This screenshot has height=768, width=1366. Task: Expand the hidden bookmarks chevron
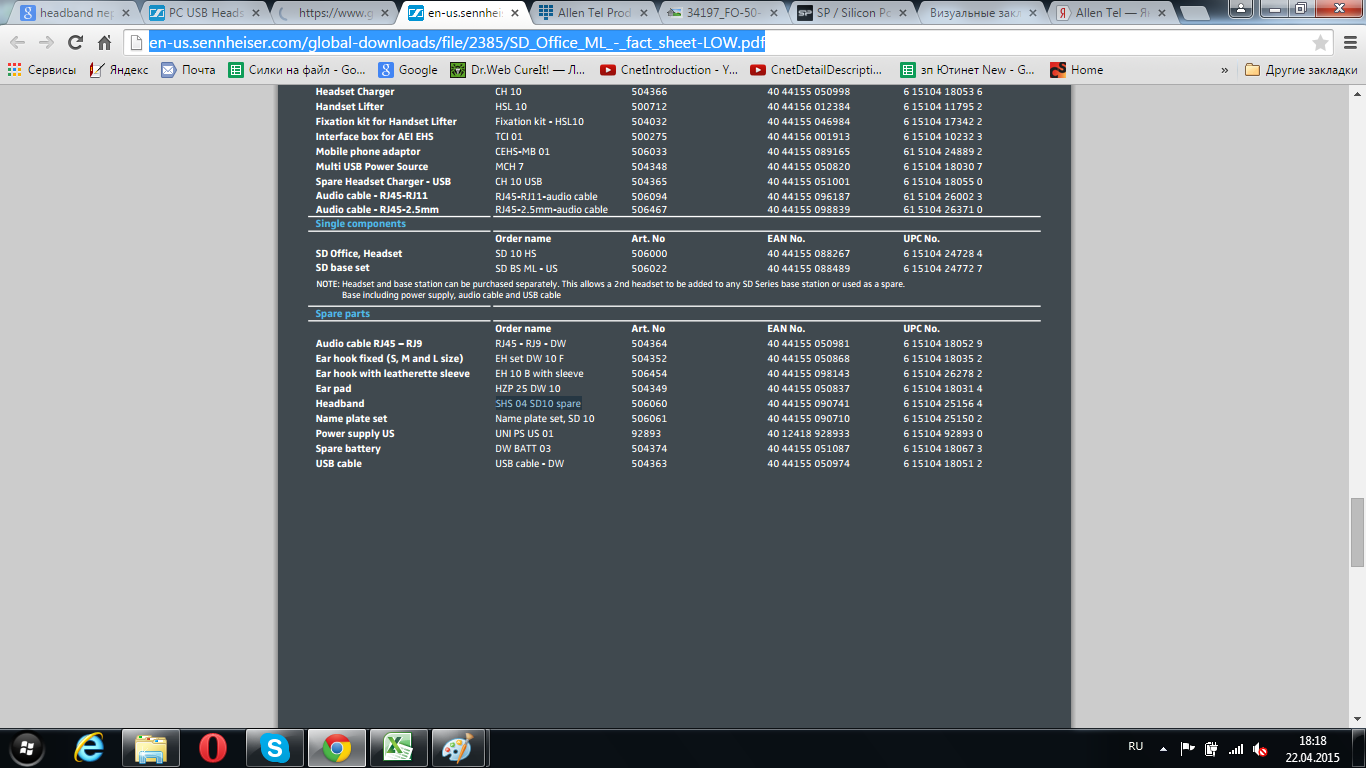pos(1224,70)
